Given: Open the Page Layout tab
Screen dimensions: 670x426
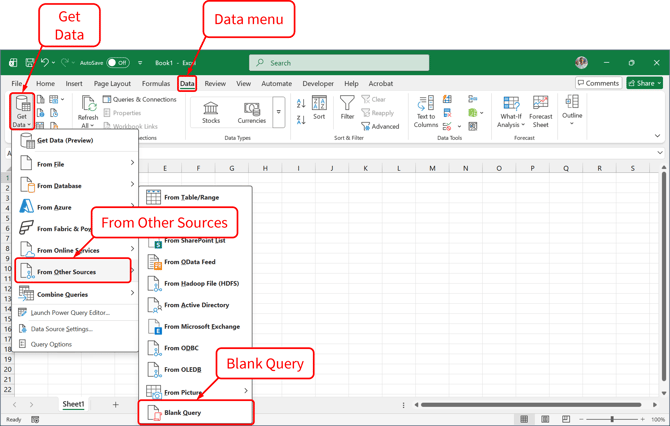Looking at the screenshot, I should (112, 84).
